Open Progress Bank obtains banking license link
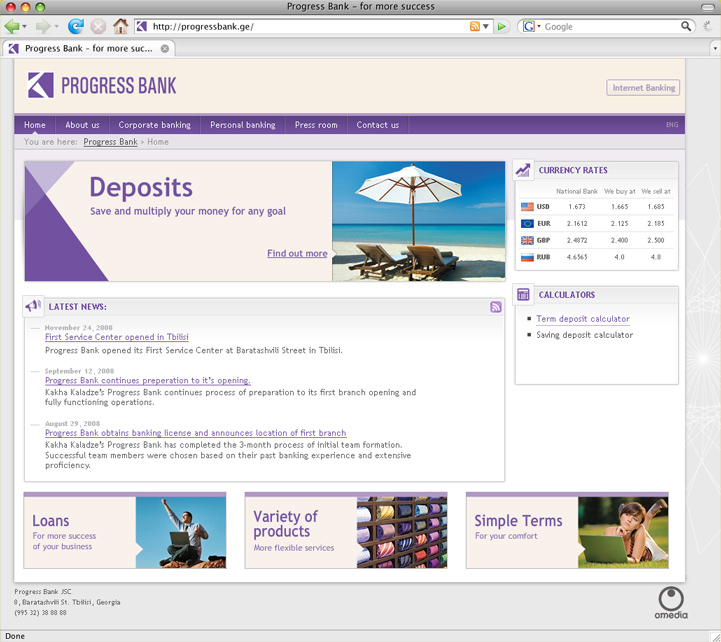 click(195, 433)
